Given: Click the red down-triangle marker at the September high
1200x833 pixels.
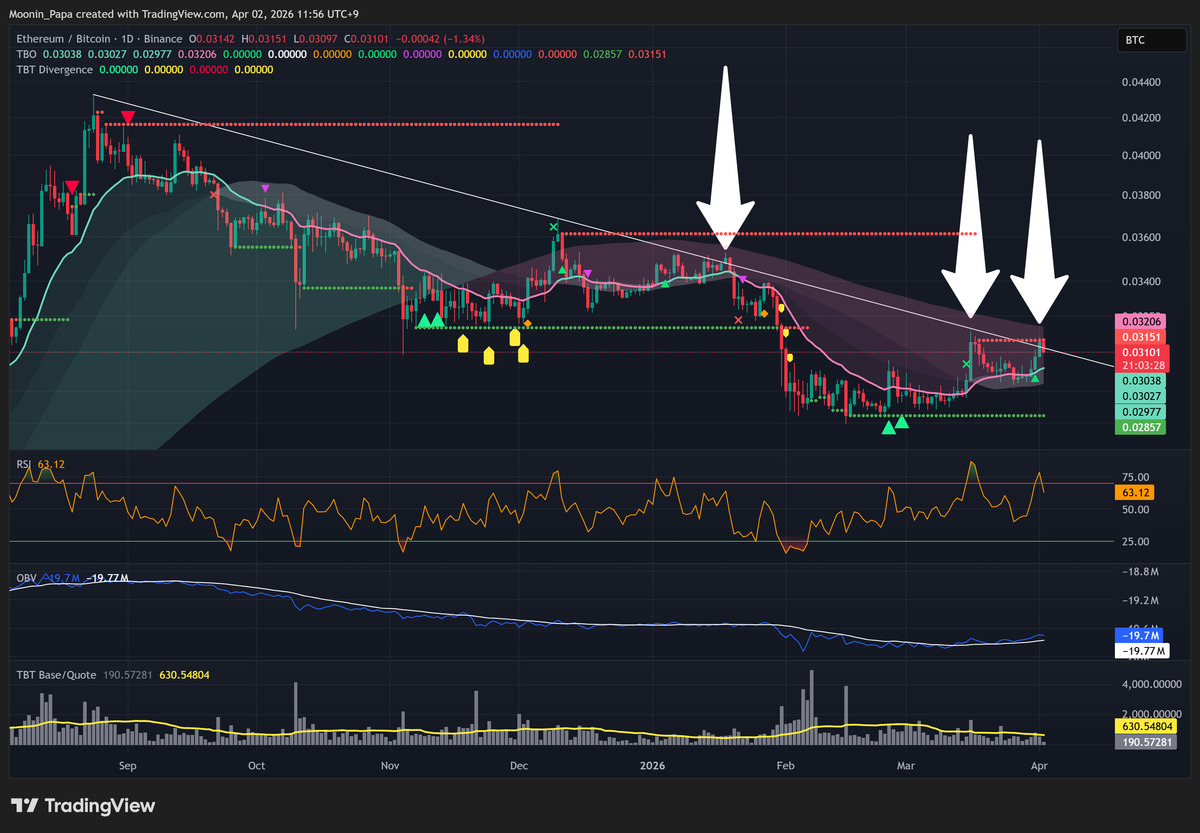Looking at the screenshot, I should click(x=127, y=117).
